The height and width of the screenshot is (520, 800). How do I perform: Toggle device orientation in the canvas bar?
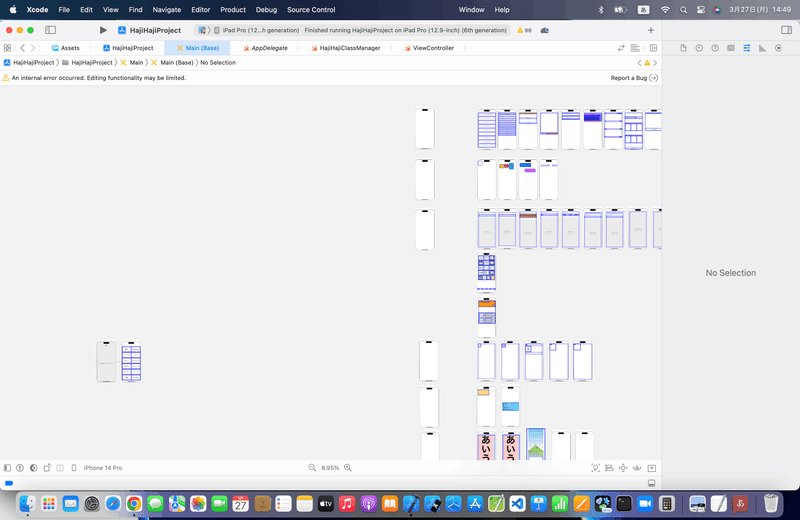tap(47, 468)
